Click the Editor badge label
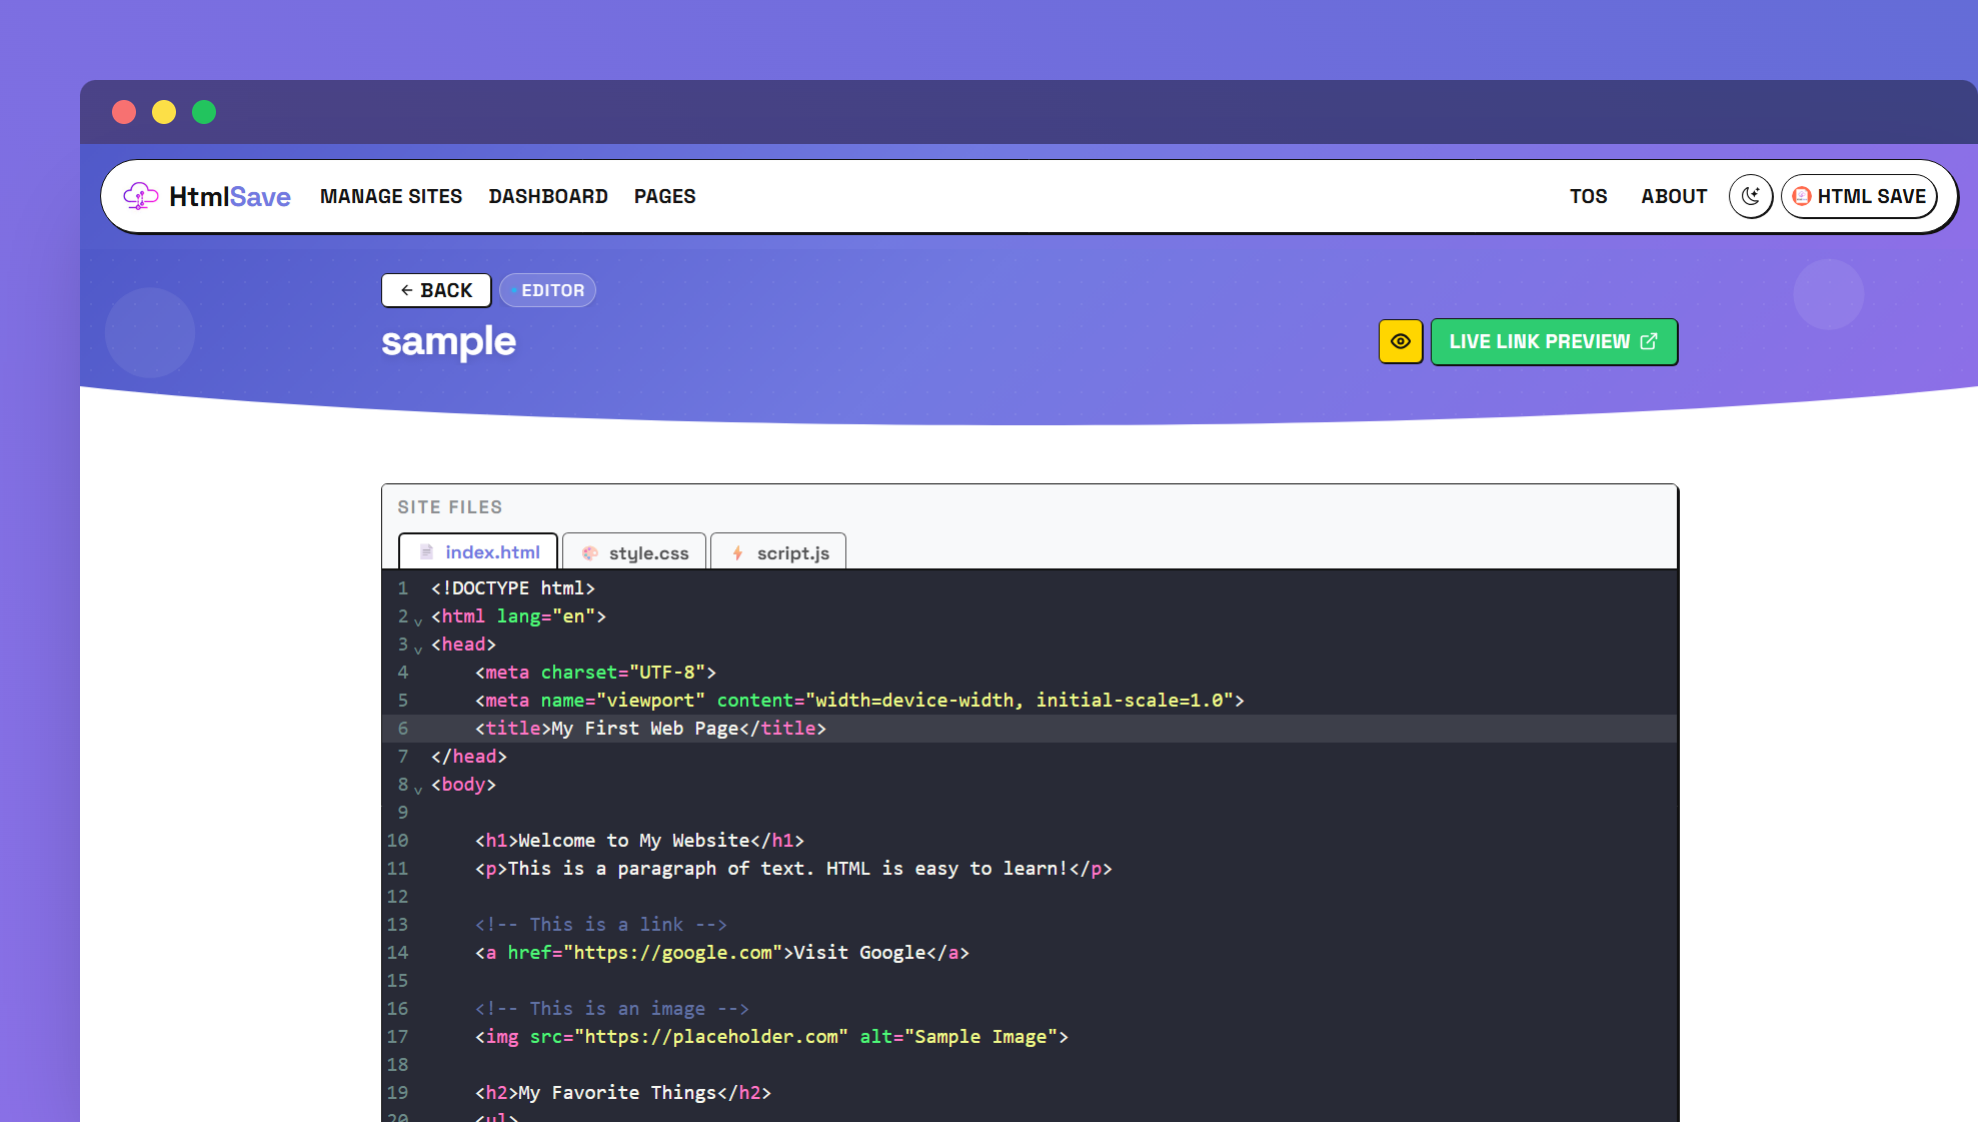1978x1122 pixels. [x=548, y=290]
